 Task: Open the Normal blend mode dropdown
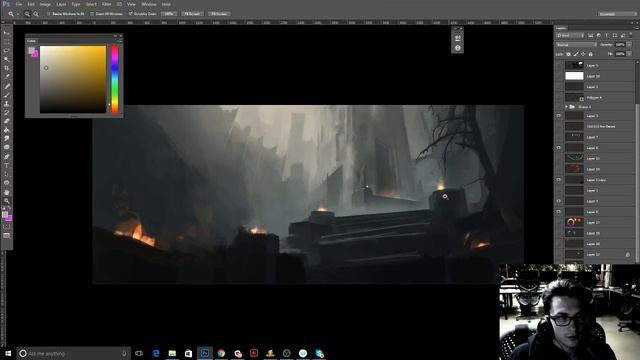[576, 44]
